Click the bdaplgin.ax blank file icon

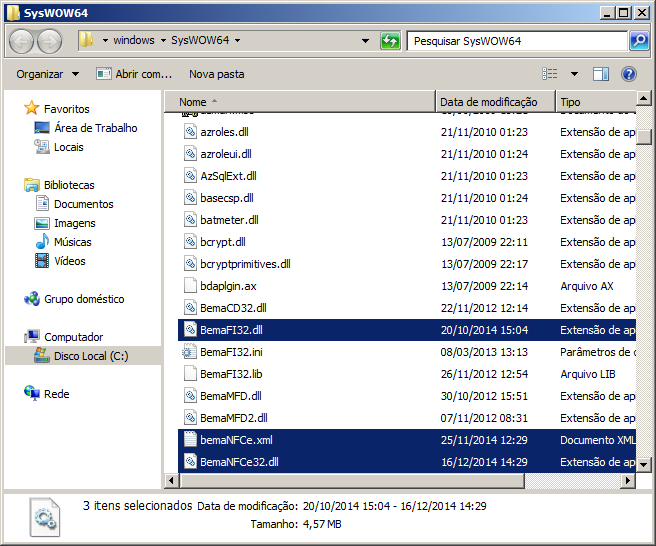[190, 286]
